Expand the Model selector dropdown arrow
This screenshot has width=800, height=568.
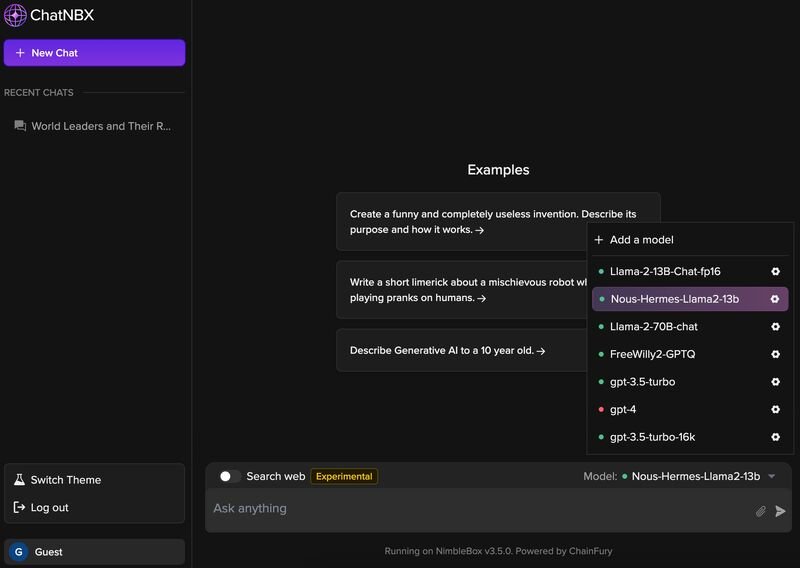click(772, 477)
